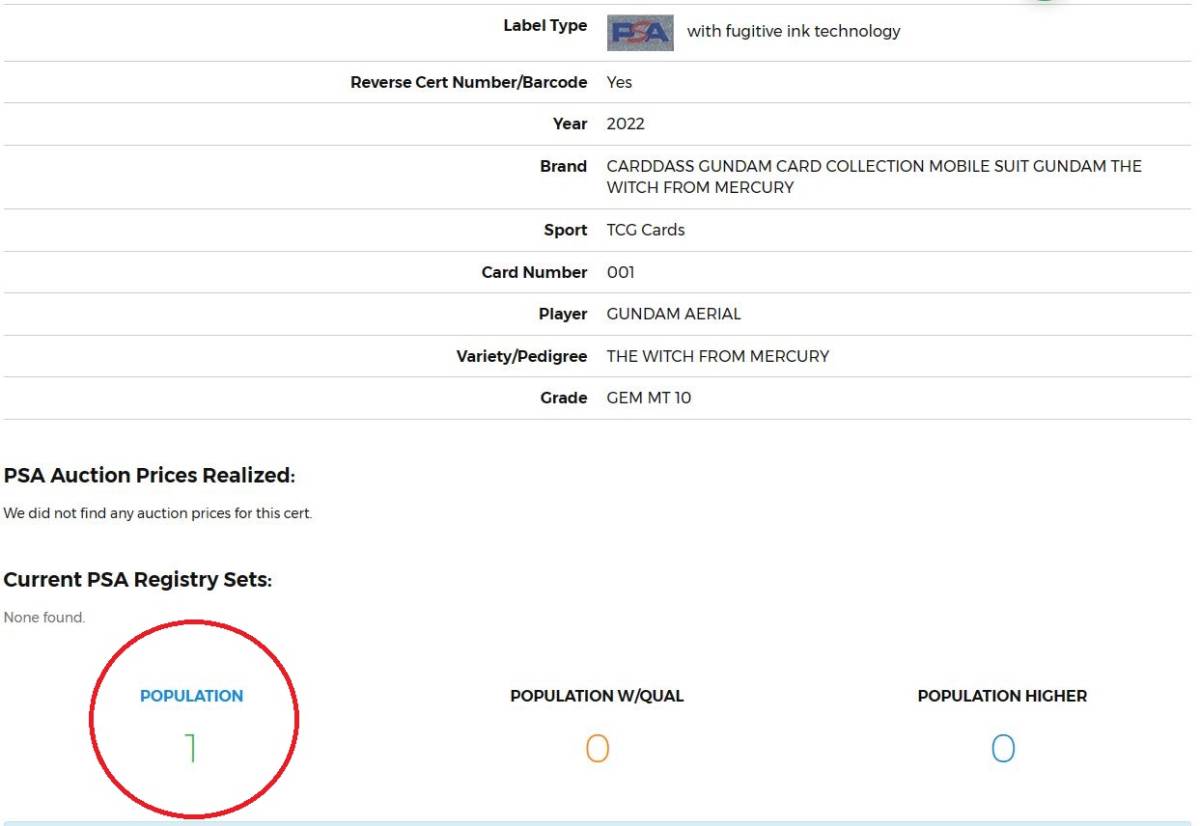Click the Brand field label

(564, 166)
